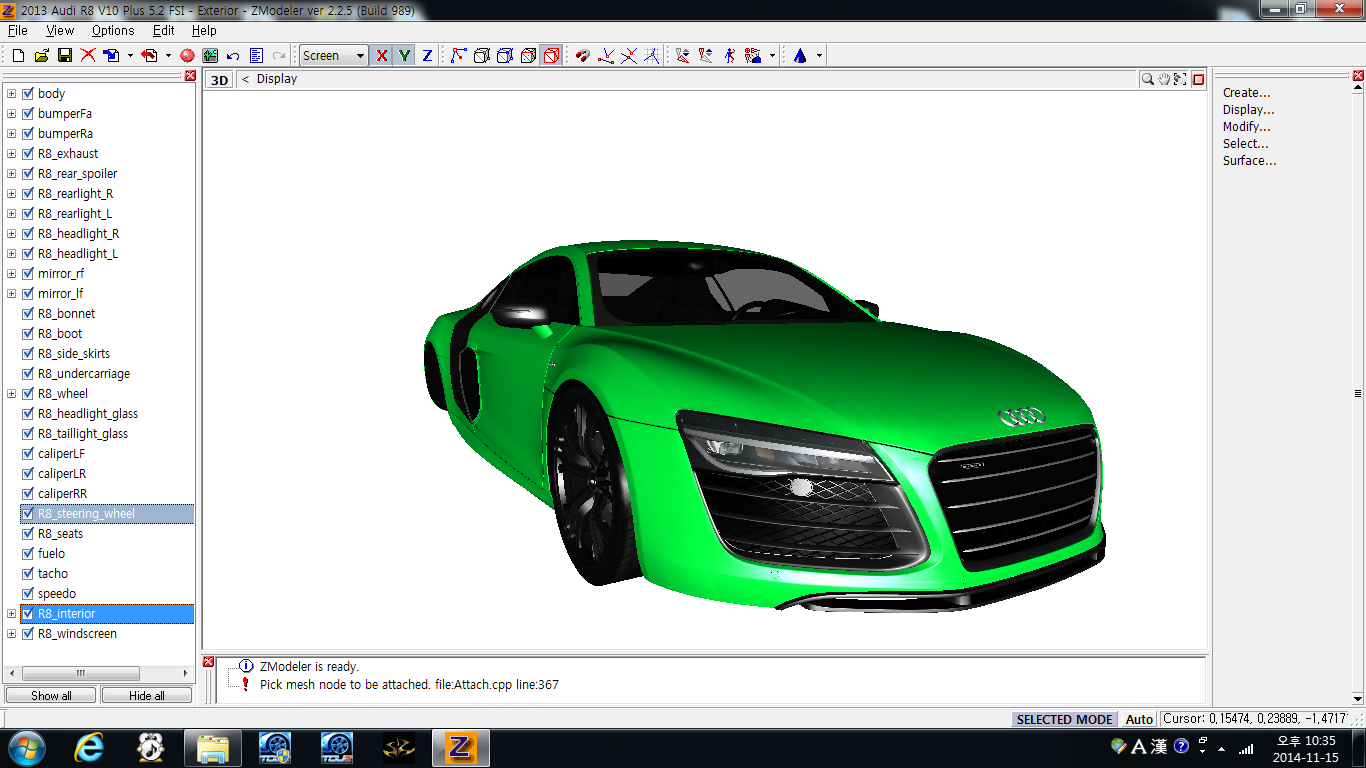This screenshot has height=768, width=1366.
Task: Select the viewport zoom magnifier tool
Action: 1149,79
